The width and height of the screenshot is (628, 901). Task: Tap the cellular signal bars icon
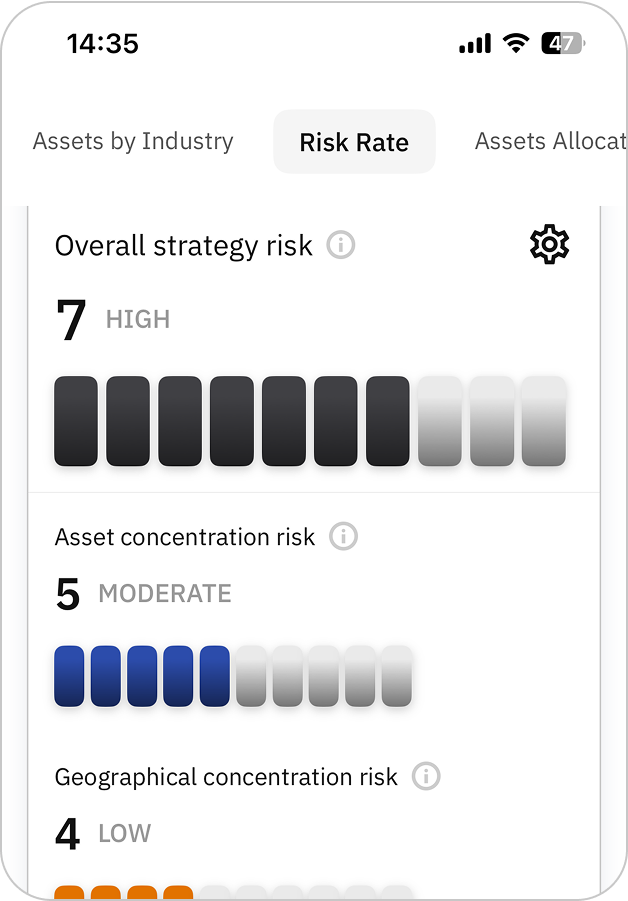(x=475, y=44)
